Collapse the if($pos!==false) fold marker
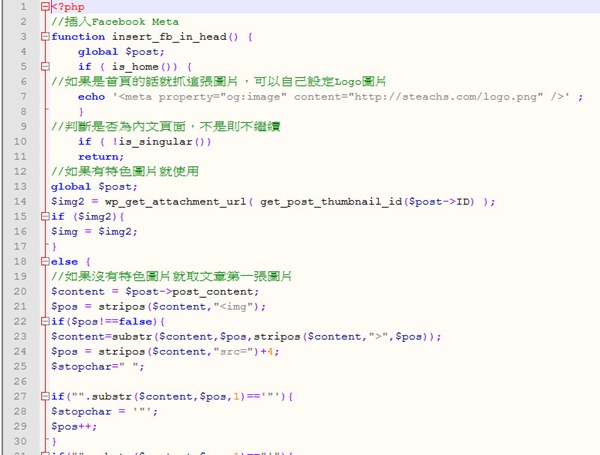This screenshot has width=600, height=455. [x=45, y=321]
